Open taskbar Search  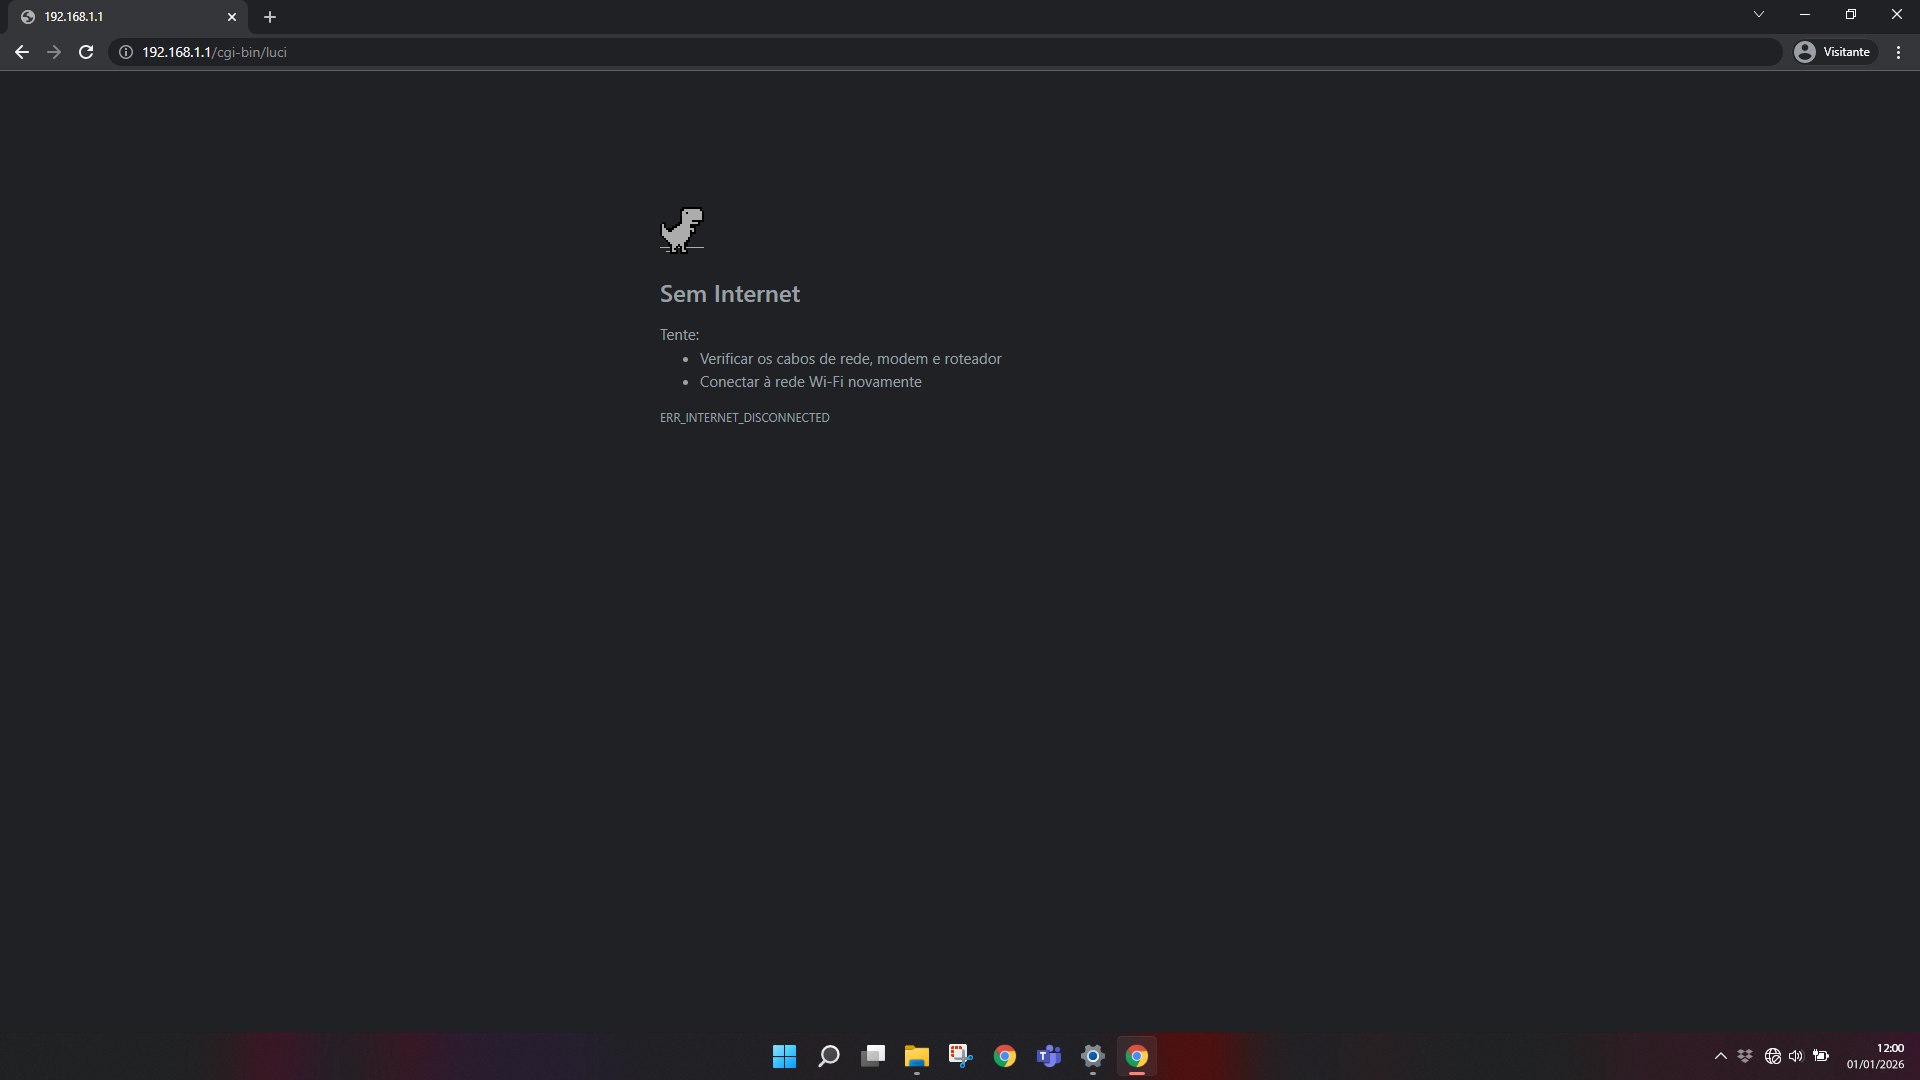point(829,1056)
